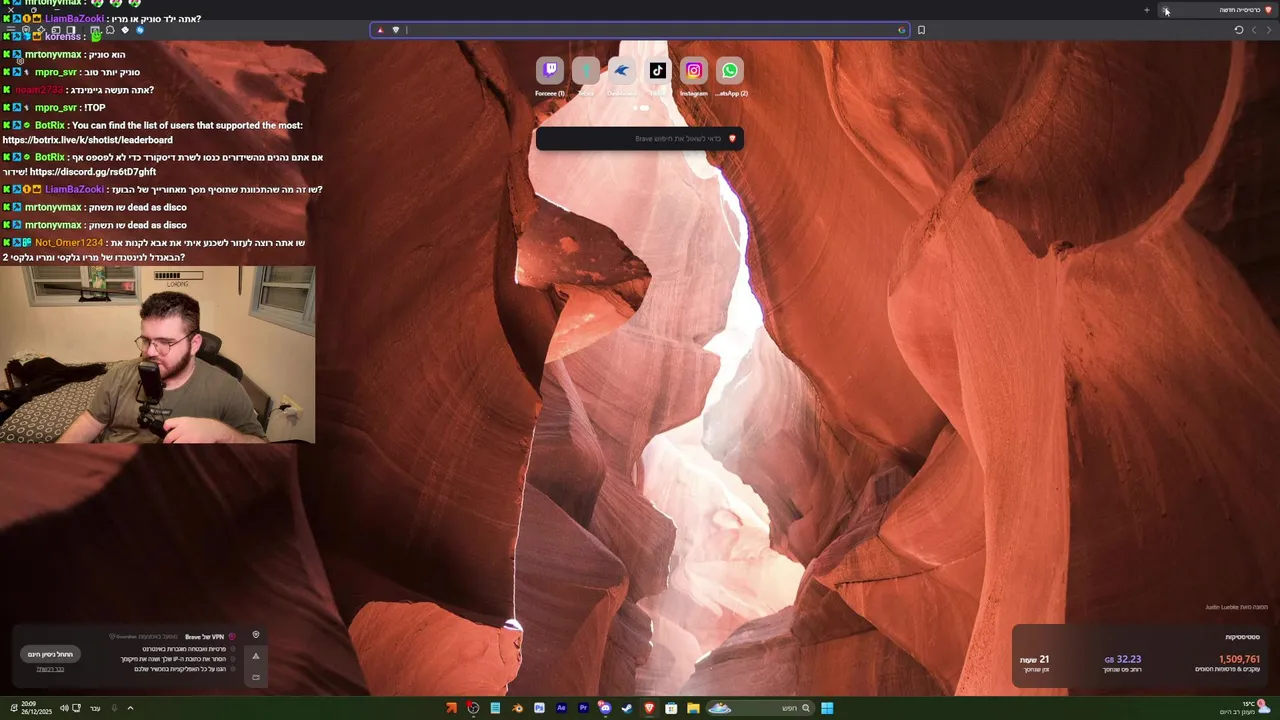The width and height of the screenshot is (1280, 720).
Task: Open the WhatsApp shortcut tile
Action: 730,70
